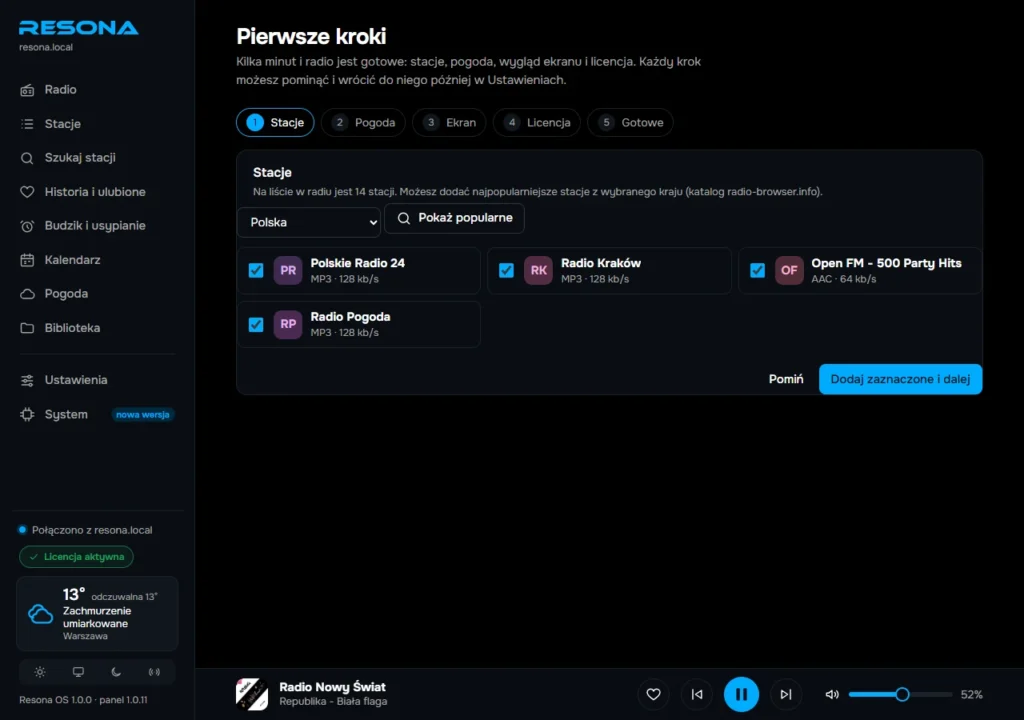Viewport: 1024px width, 720px height.
Task: Click the Pokaż popularne button
Action: (x=455, y=218)
